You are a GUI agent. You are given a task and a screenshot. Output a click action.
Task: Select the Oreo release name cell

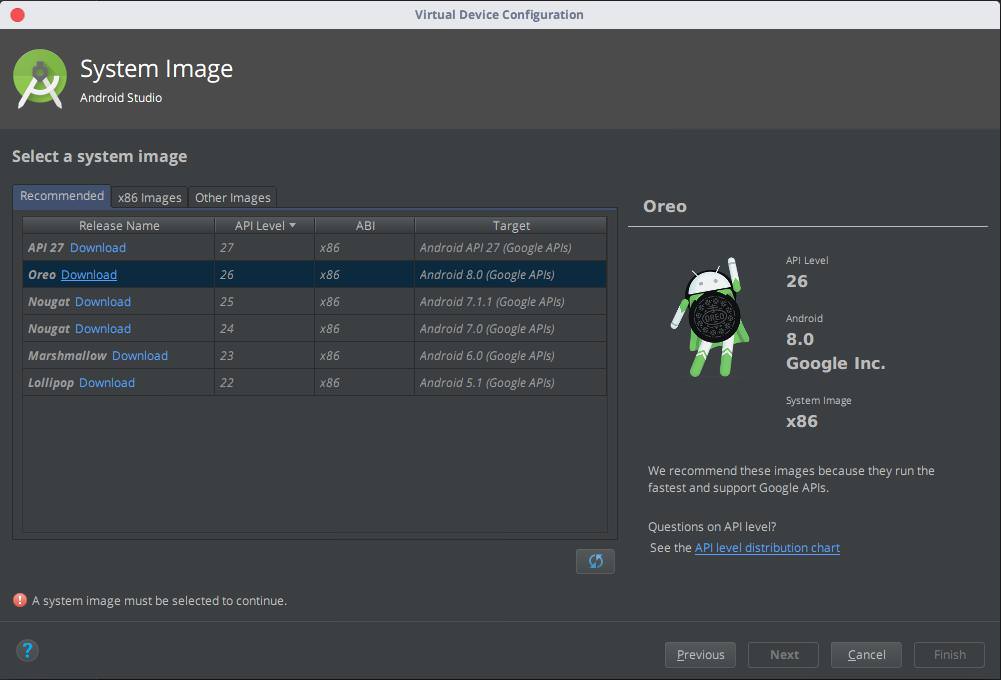click(119, 275)
